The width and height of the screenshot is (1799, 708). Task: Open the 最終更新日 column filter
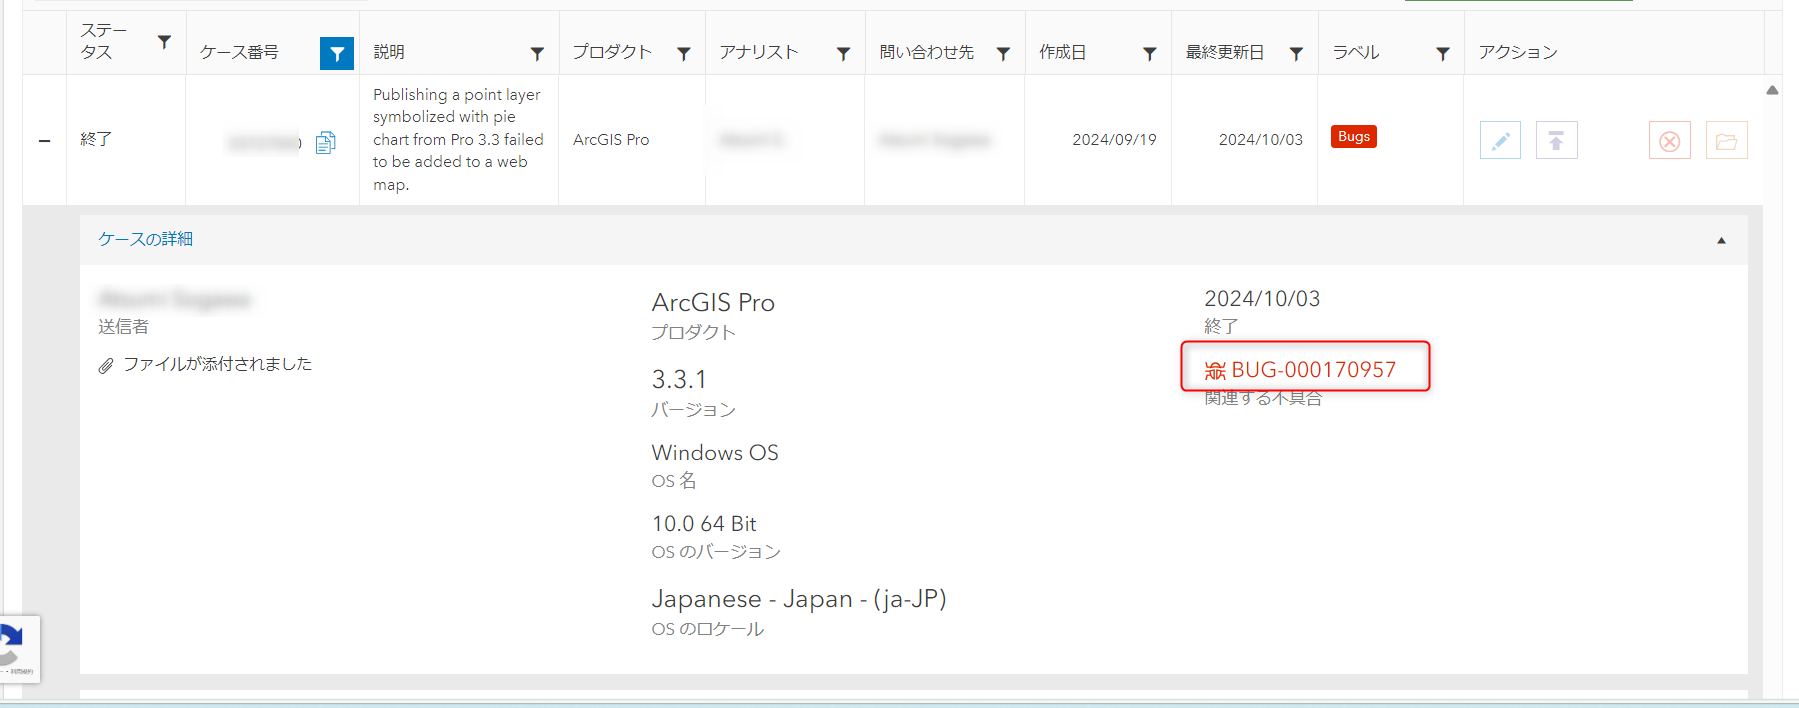pyautogui.click(x=1296, y=53)
